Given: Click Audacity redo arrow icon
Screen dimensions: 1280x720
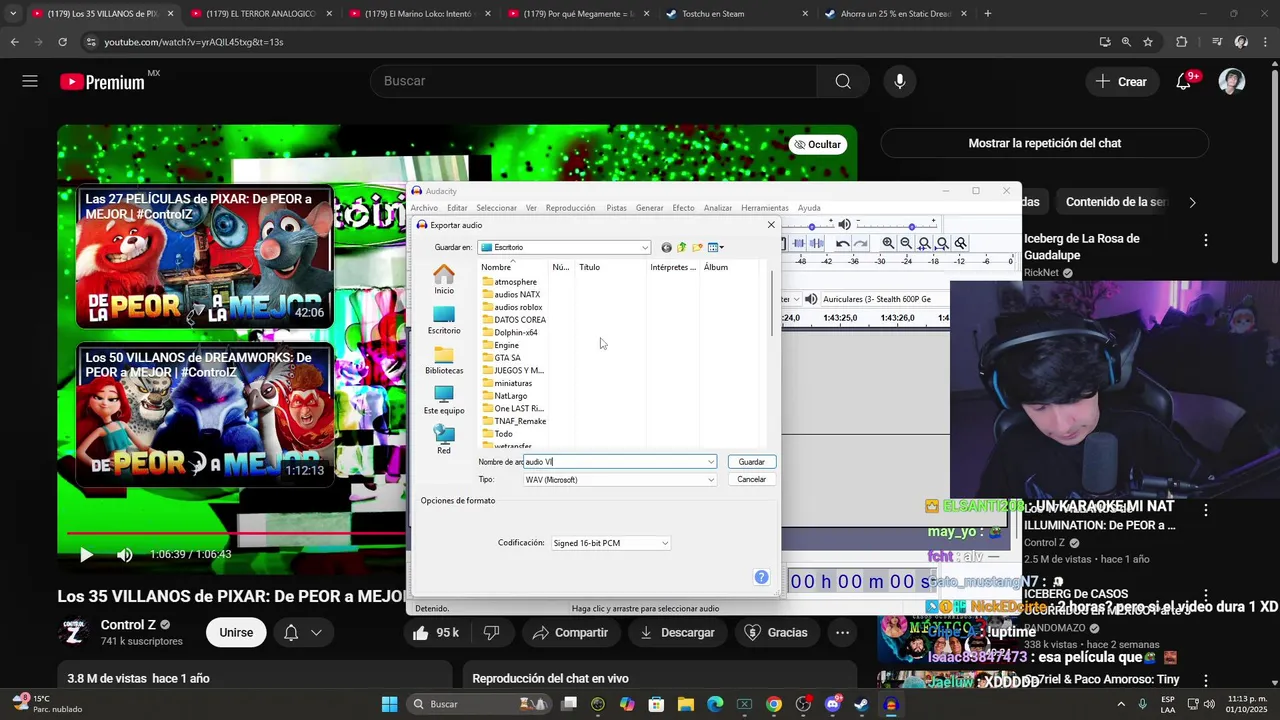Looking at the screenshot, I should (x=860, y=243).
